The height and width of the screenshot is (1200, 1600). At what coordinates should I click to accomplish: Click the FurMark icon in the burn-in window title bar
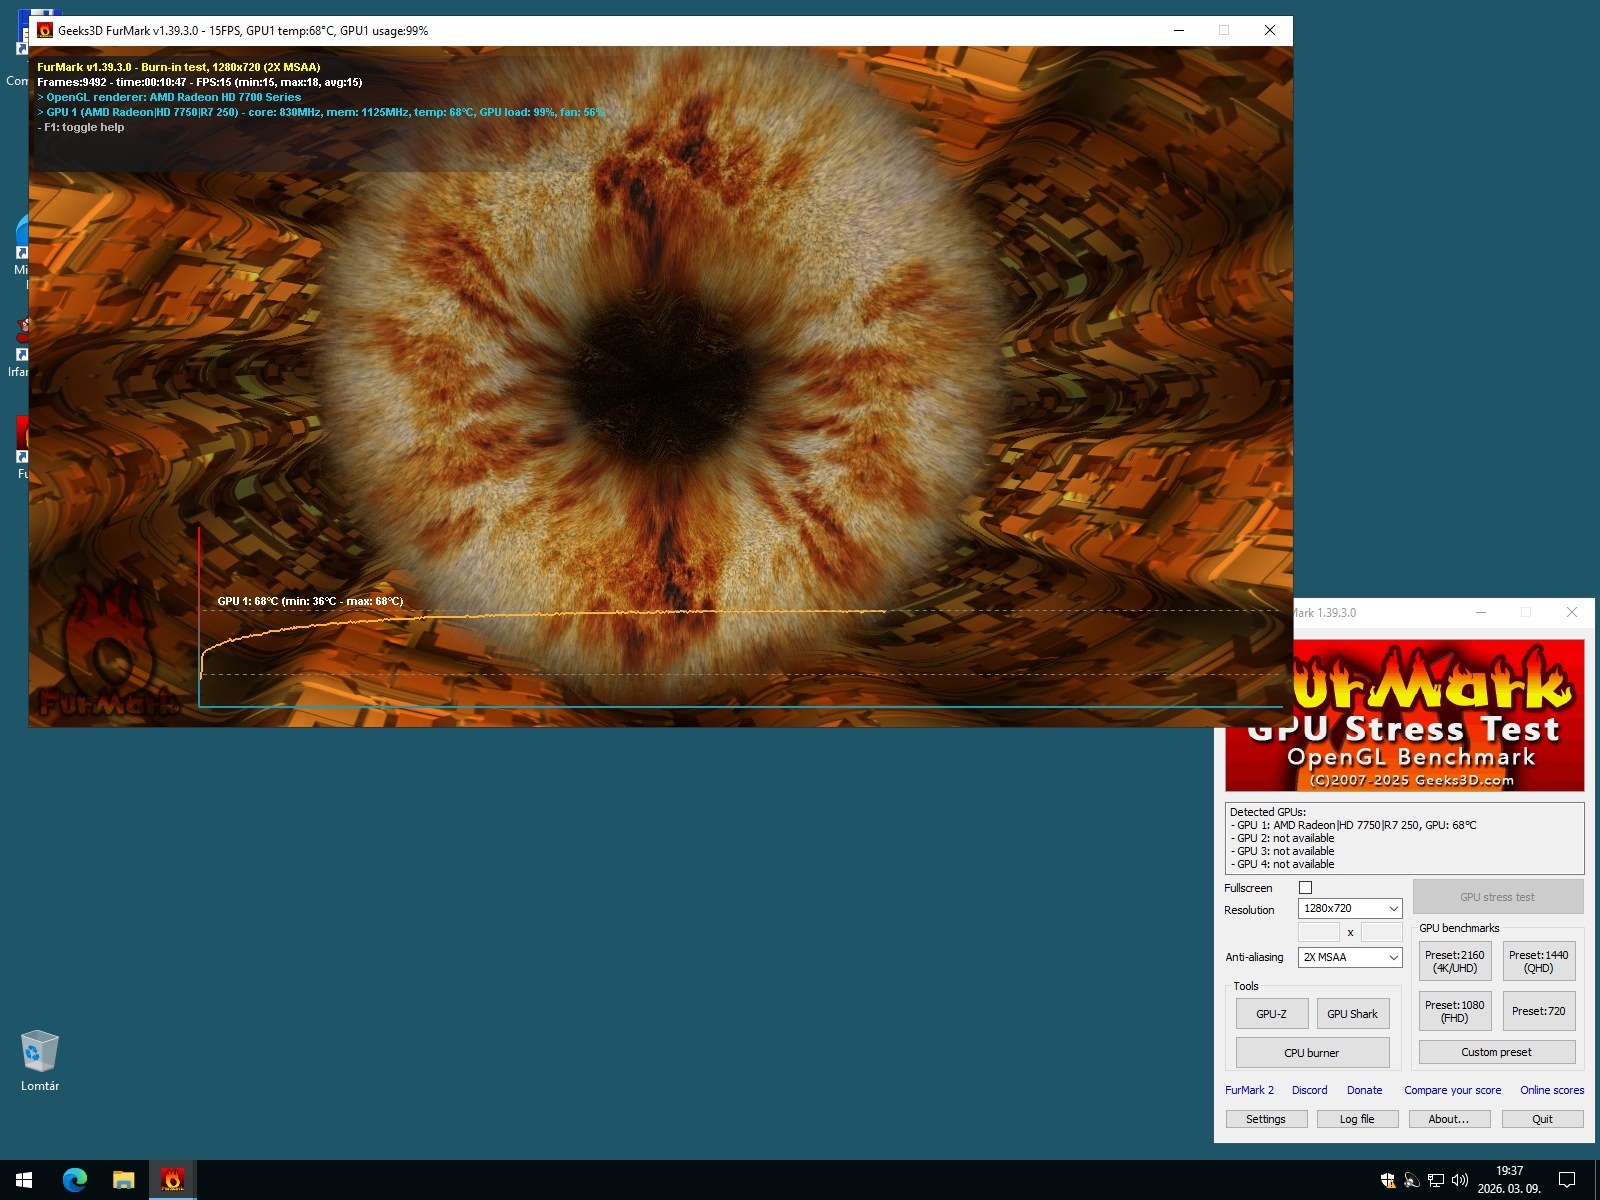45,31
